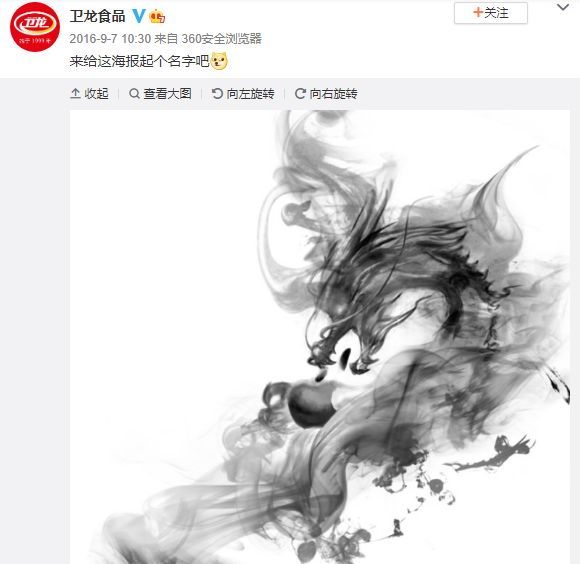Click the post text 来给这海报起个名字吧
This screenshot has width=580, height=564.
point(139,61)
